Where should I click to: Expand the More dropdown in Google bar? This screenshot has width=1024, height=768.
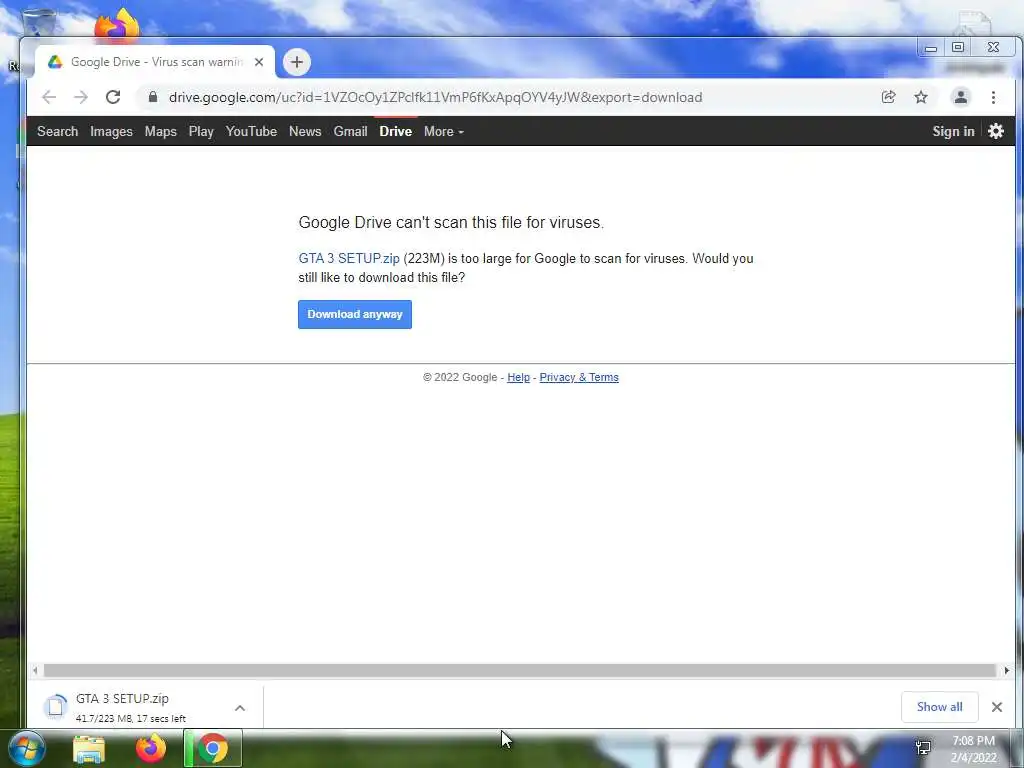[443, 131]
